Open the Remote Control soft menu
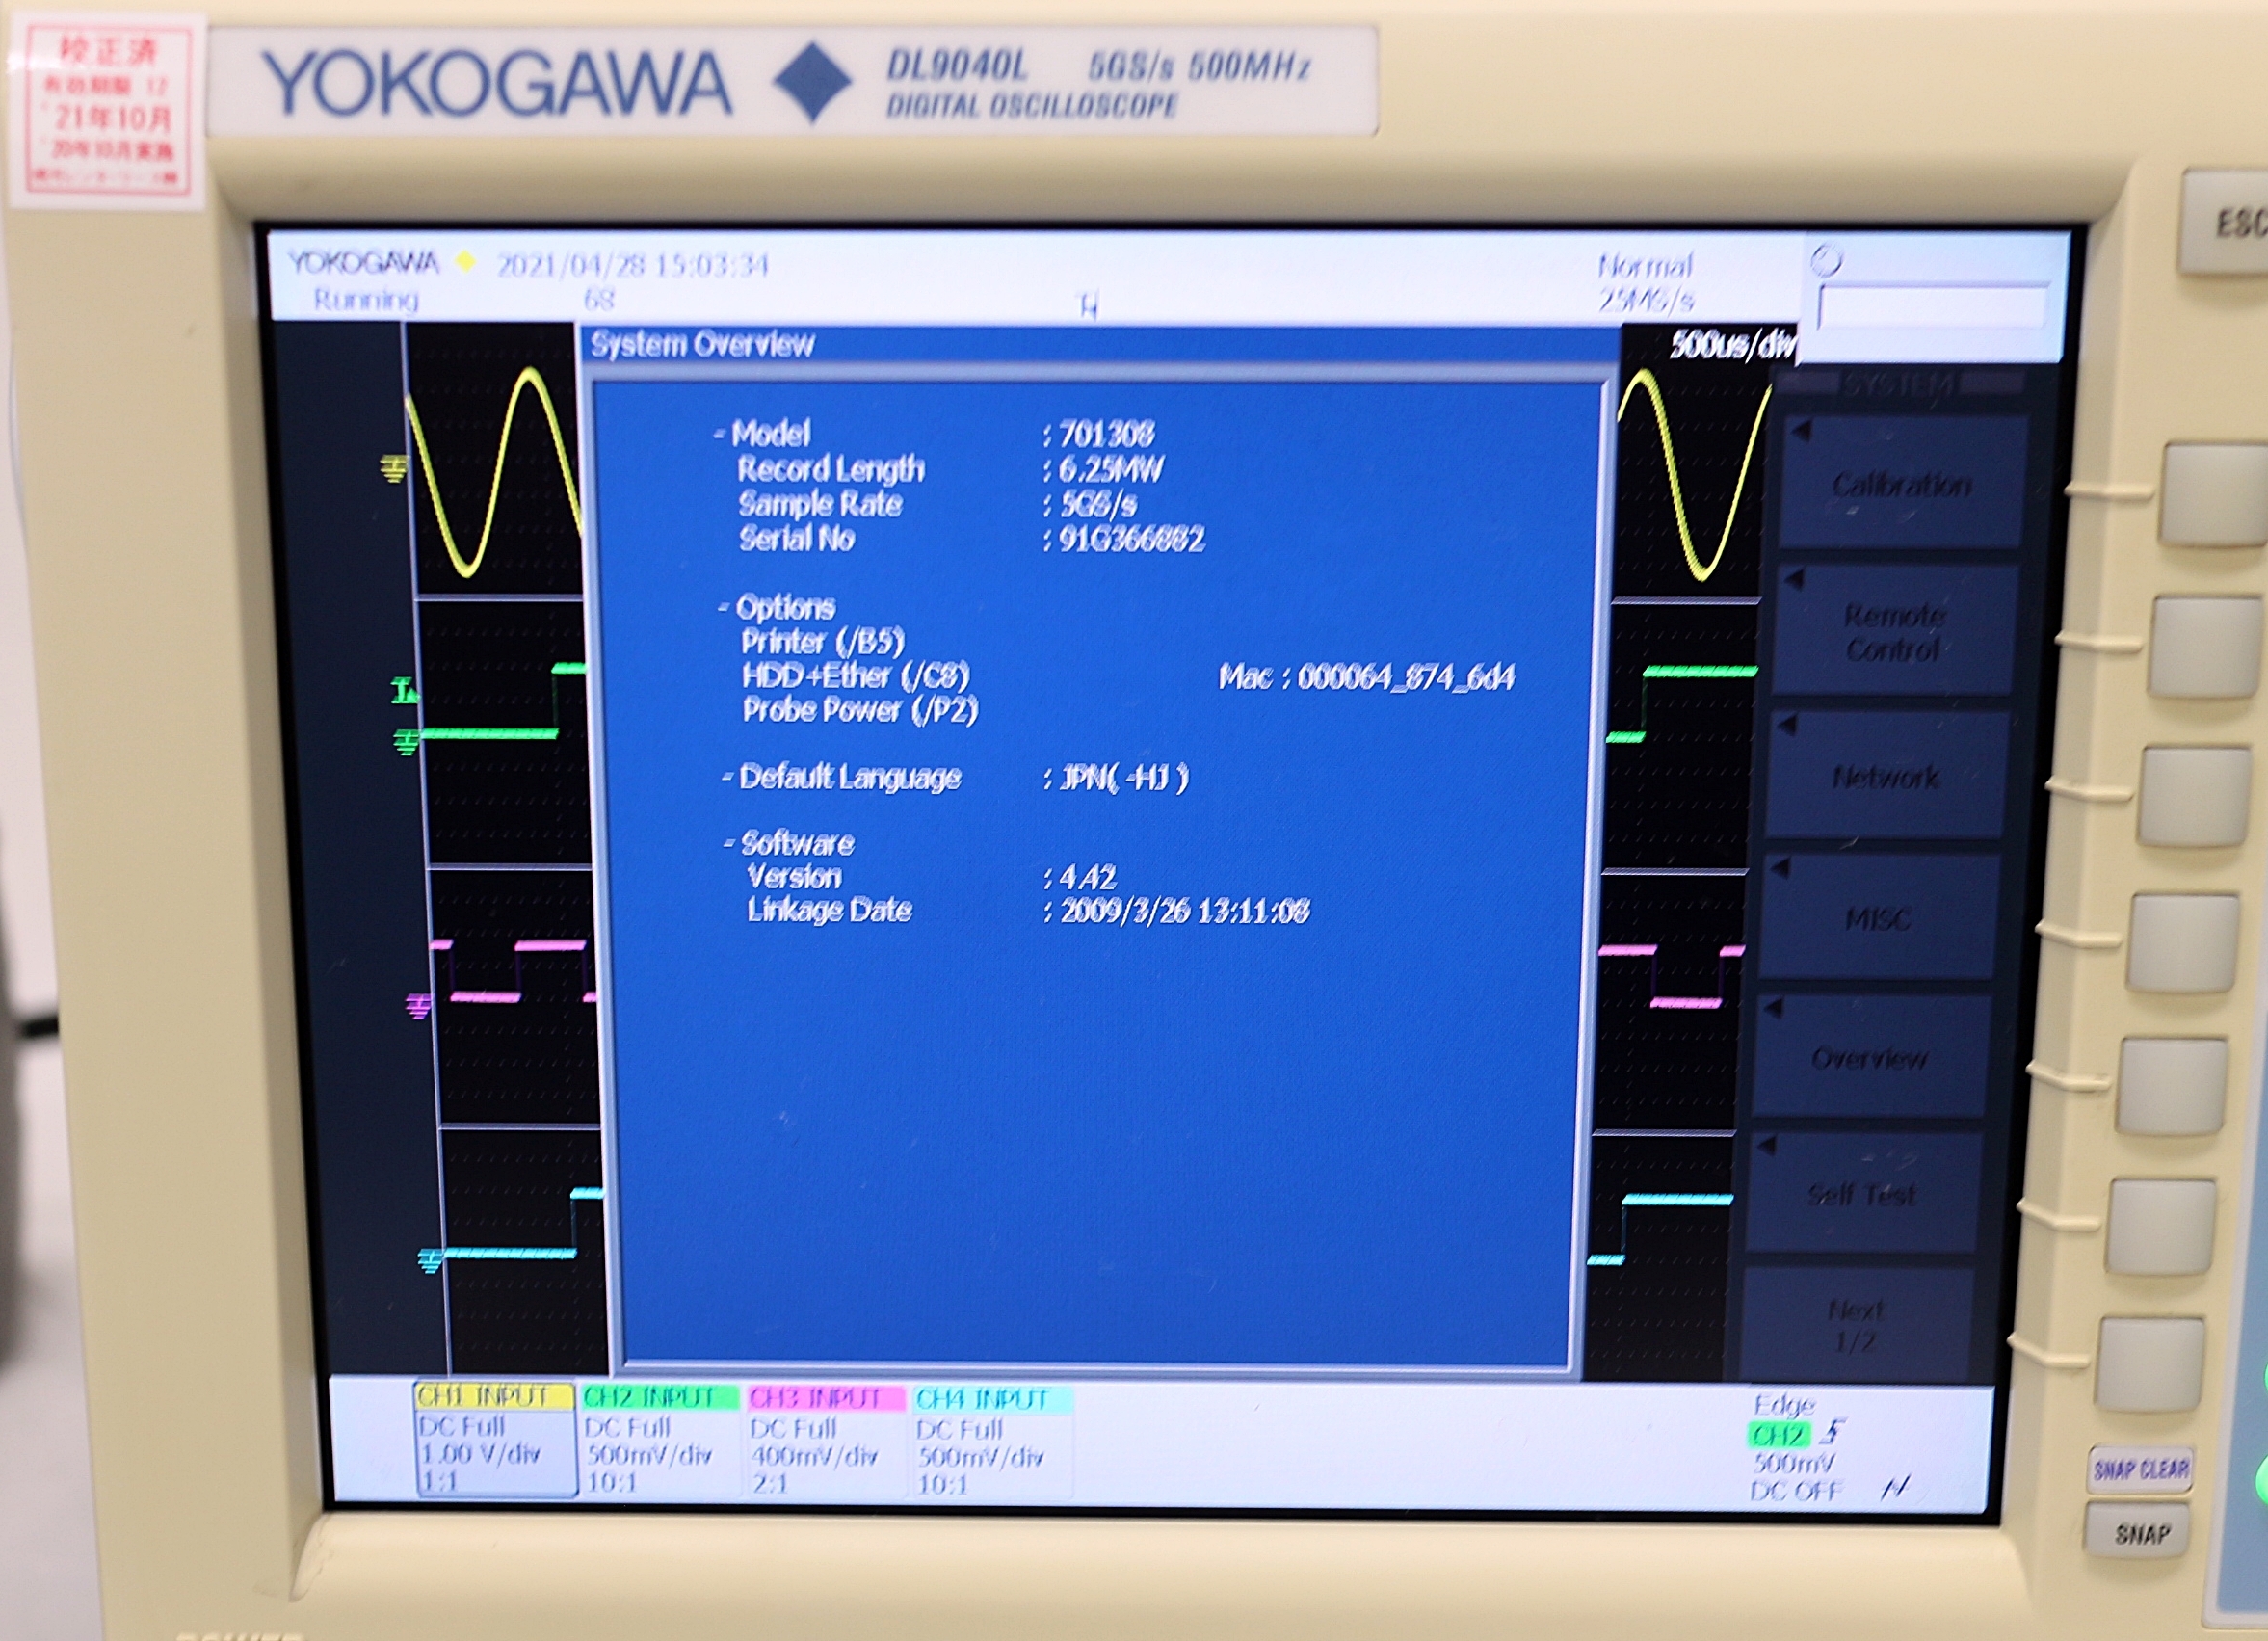This screenshot has width=2268, height=1641. coord(1894,632)
